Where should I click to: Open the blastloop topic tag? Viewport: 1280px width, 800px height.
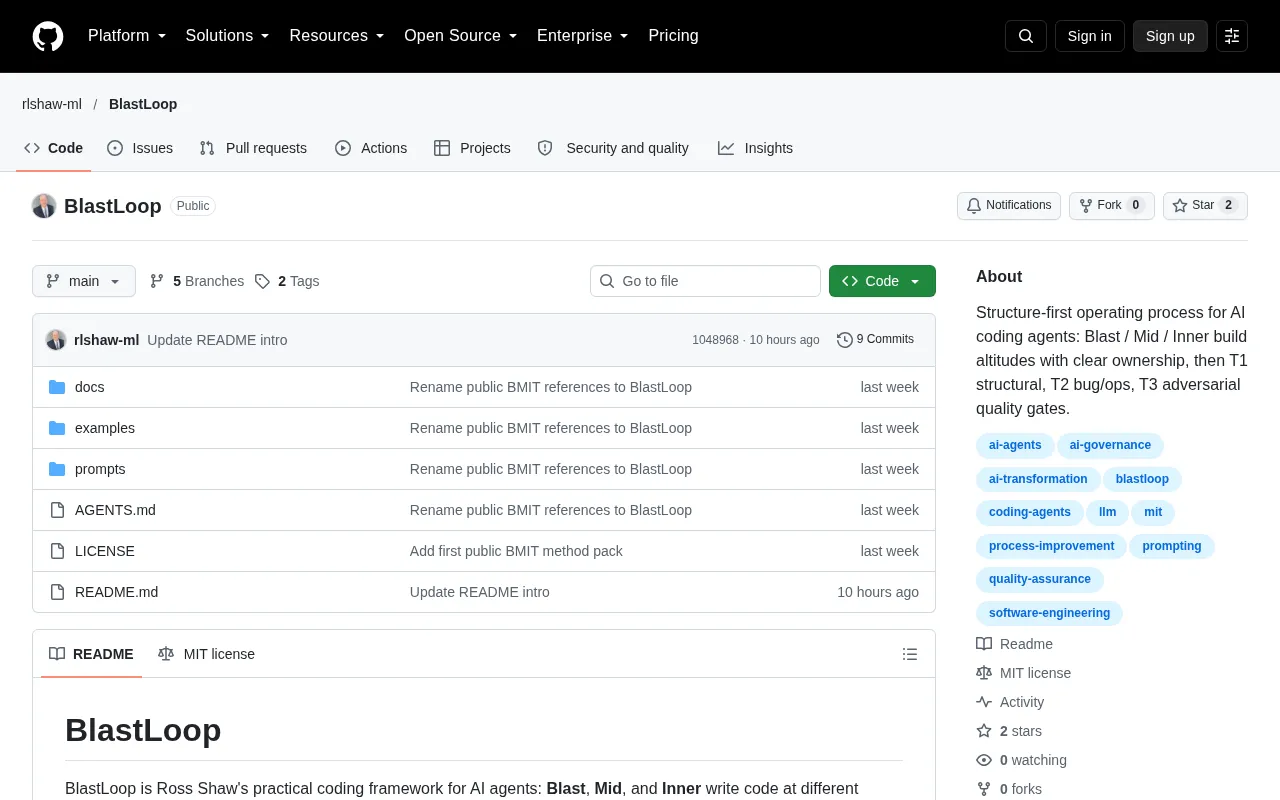[x=1142, y=479]
